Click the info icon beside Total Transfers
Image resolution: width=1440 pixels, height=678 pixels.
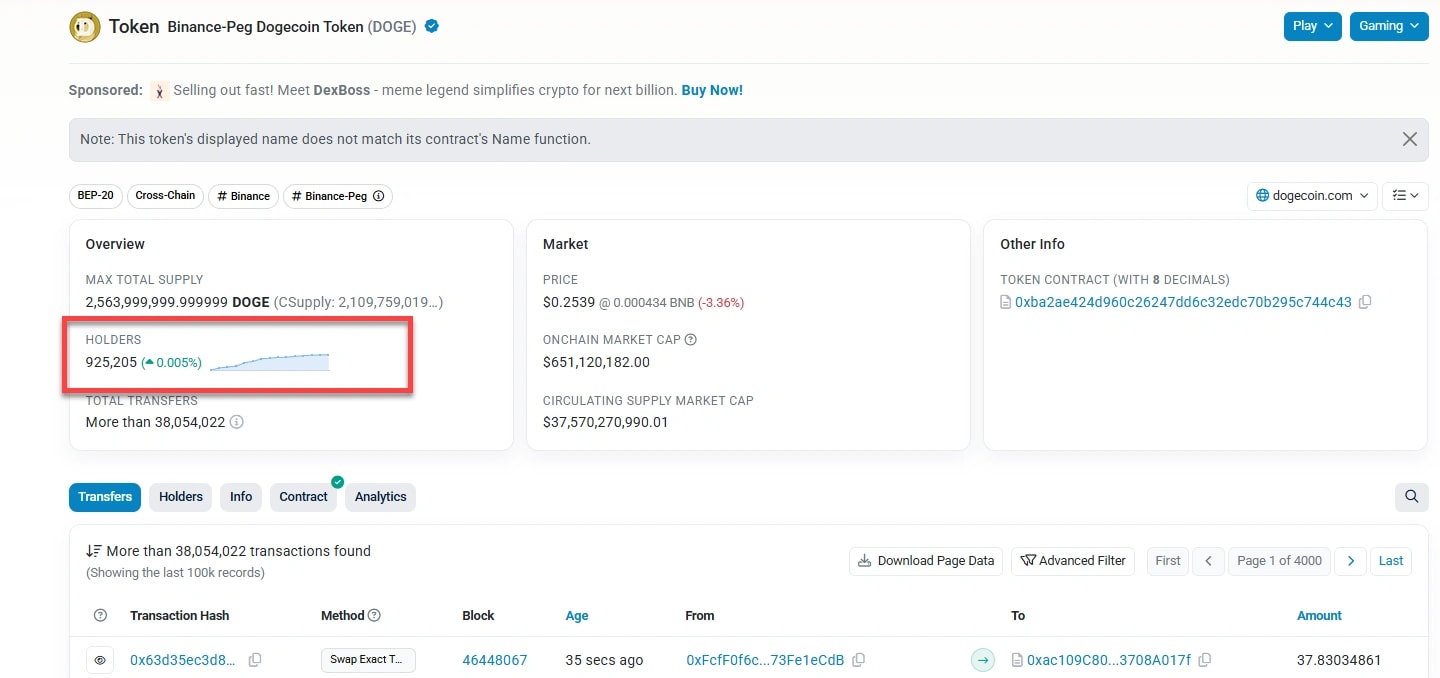pos(237,422)
